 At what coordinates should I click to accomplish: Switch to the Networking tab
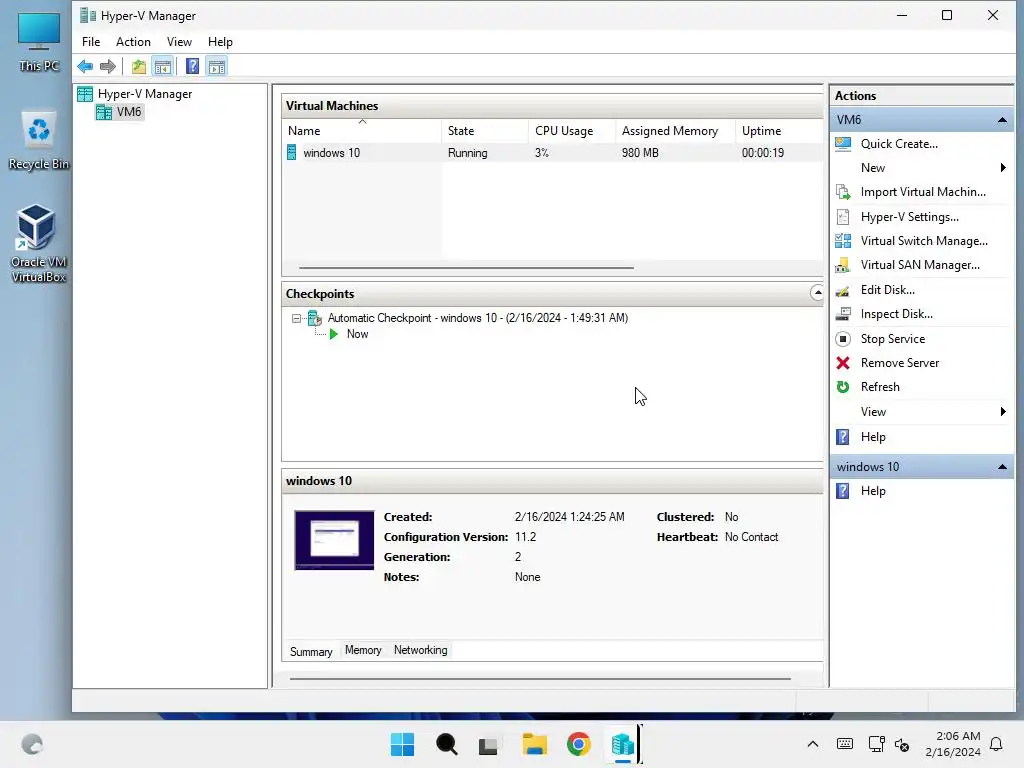pos(421,650)
